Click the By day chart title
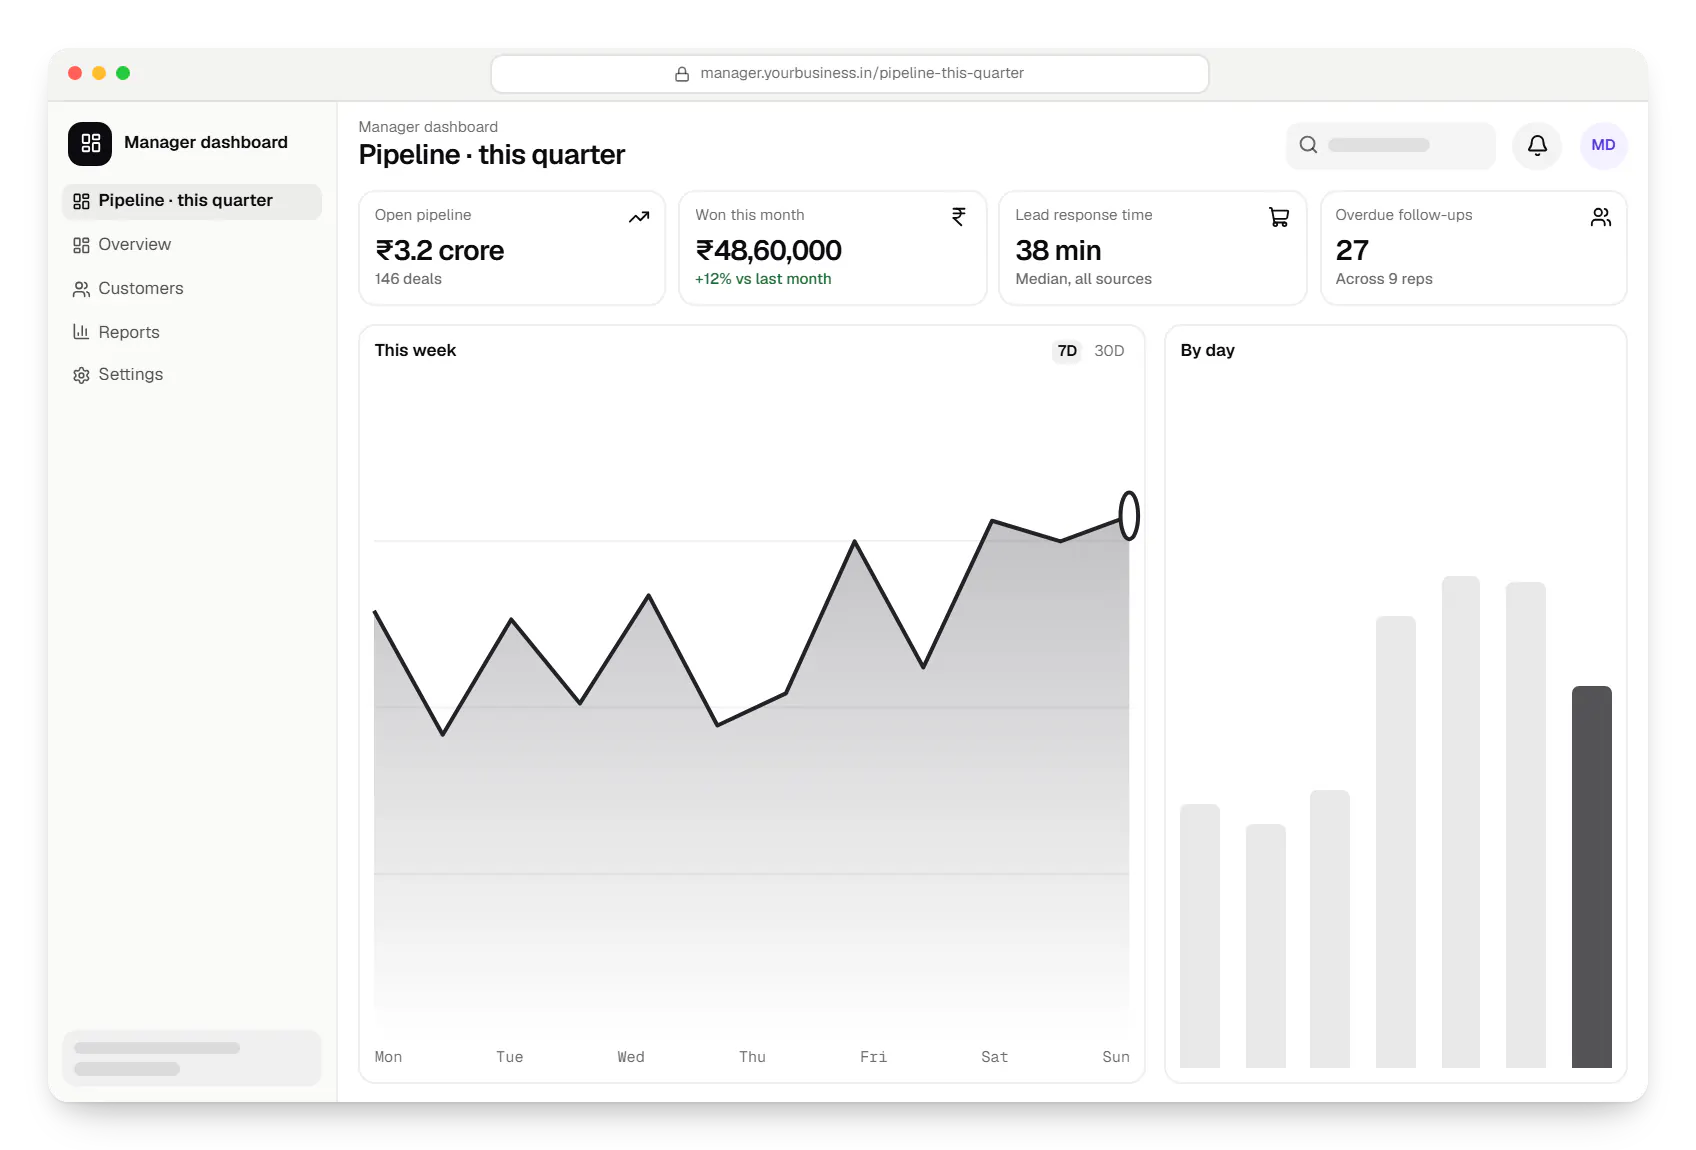 pyautogui.click(x=1207, y=351)
